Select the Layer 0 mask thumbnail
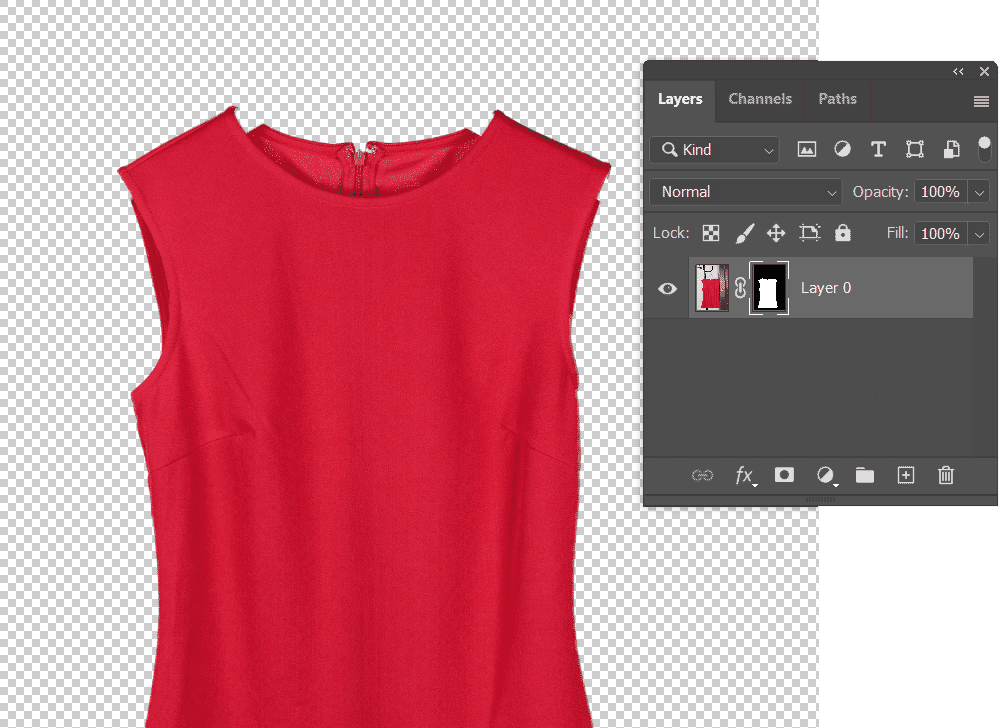The width and height of the screenshot is (1001, 728). pyautogui.click(x=769, y=288)
